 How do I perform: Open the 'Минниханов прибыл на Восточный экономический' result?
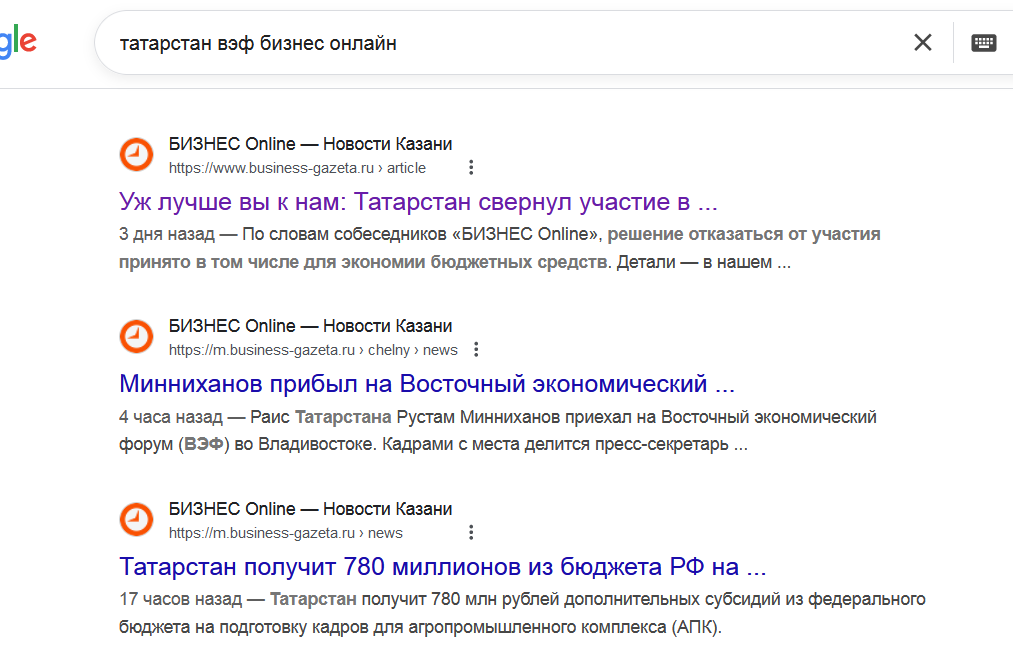426,384
